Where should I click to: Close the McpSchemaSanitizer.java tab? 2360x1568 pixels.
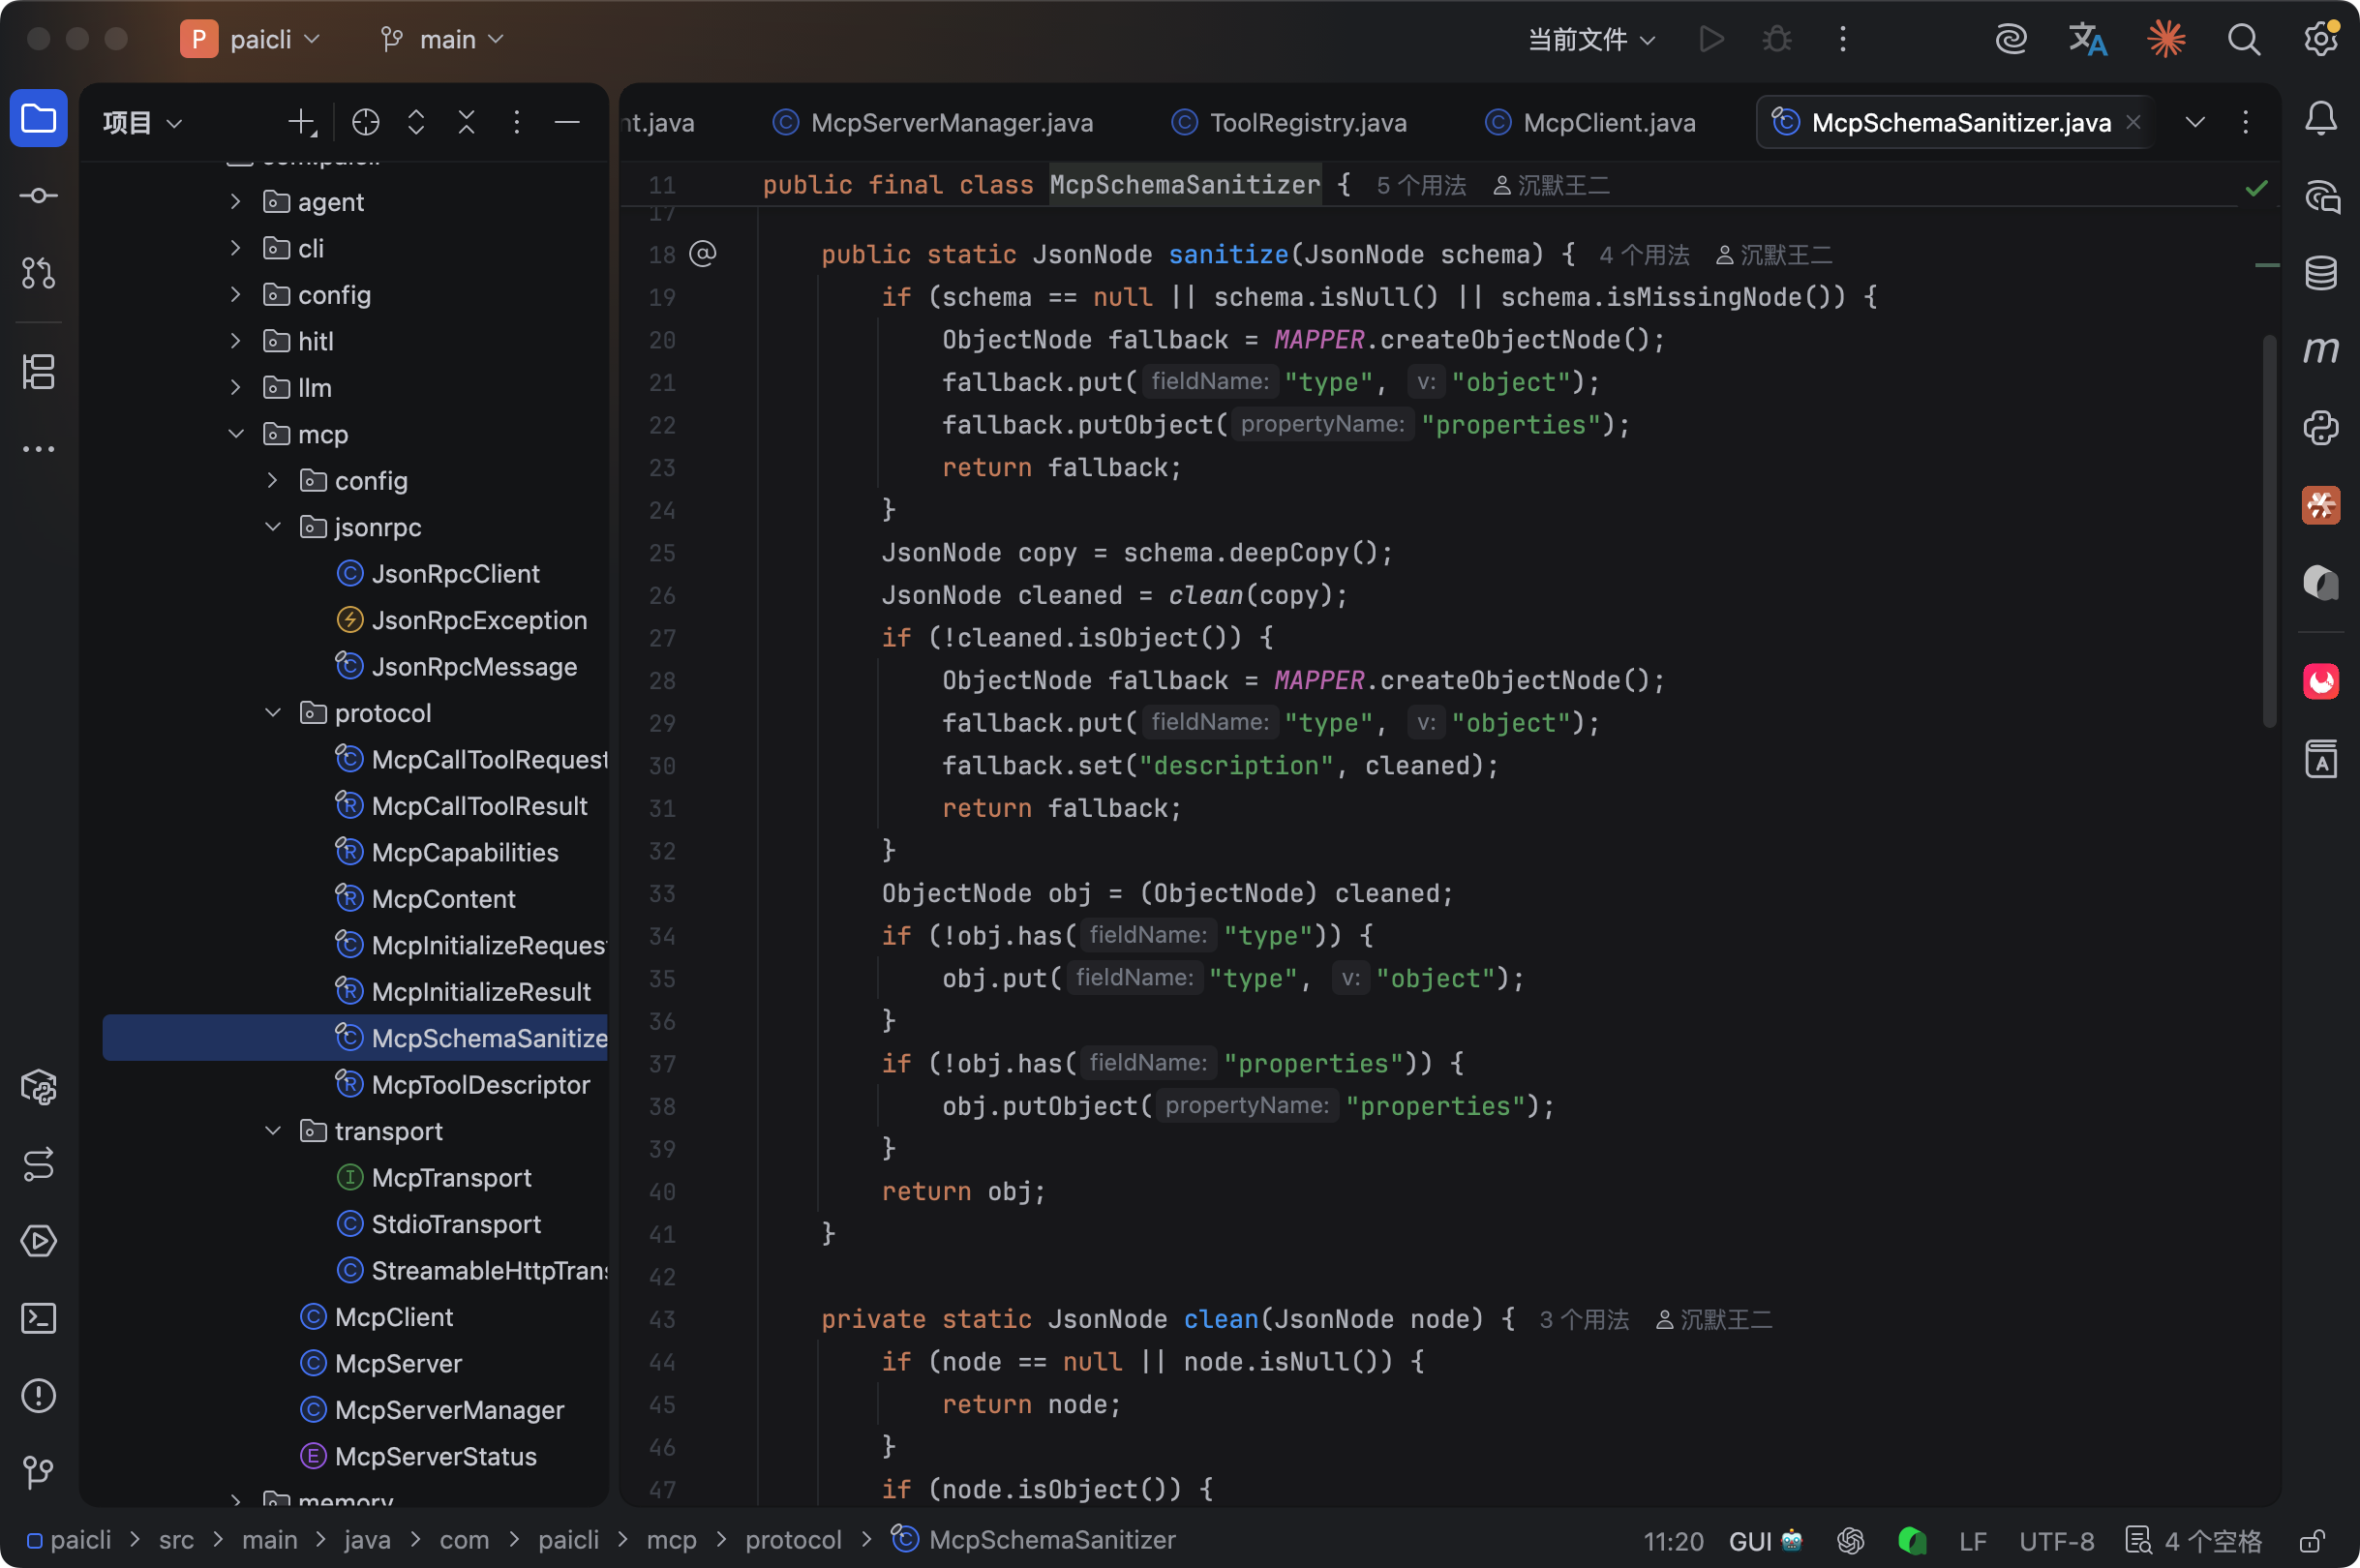tap(2133, 122)
